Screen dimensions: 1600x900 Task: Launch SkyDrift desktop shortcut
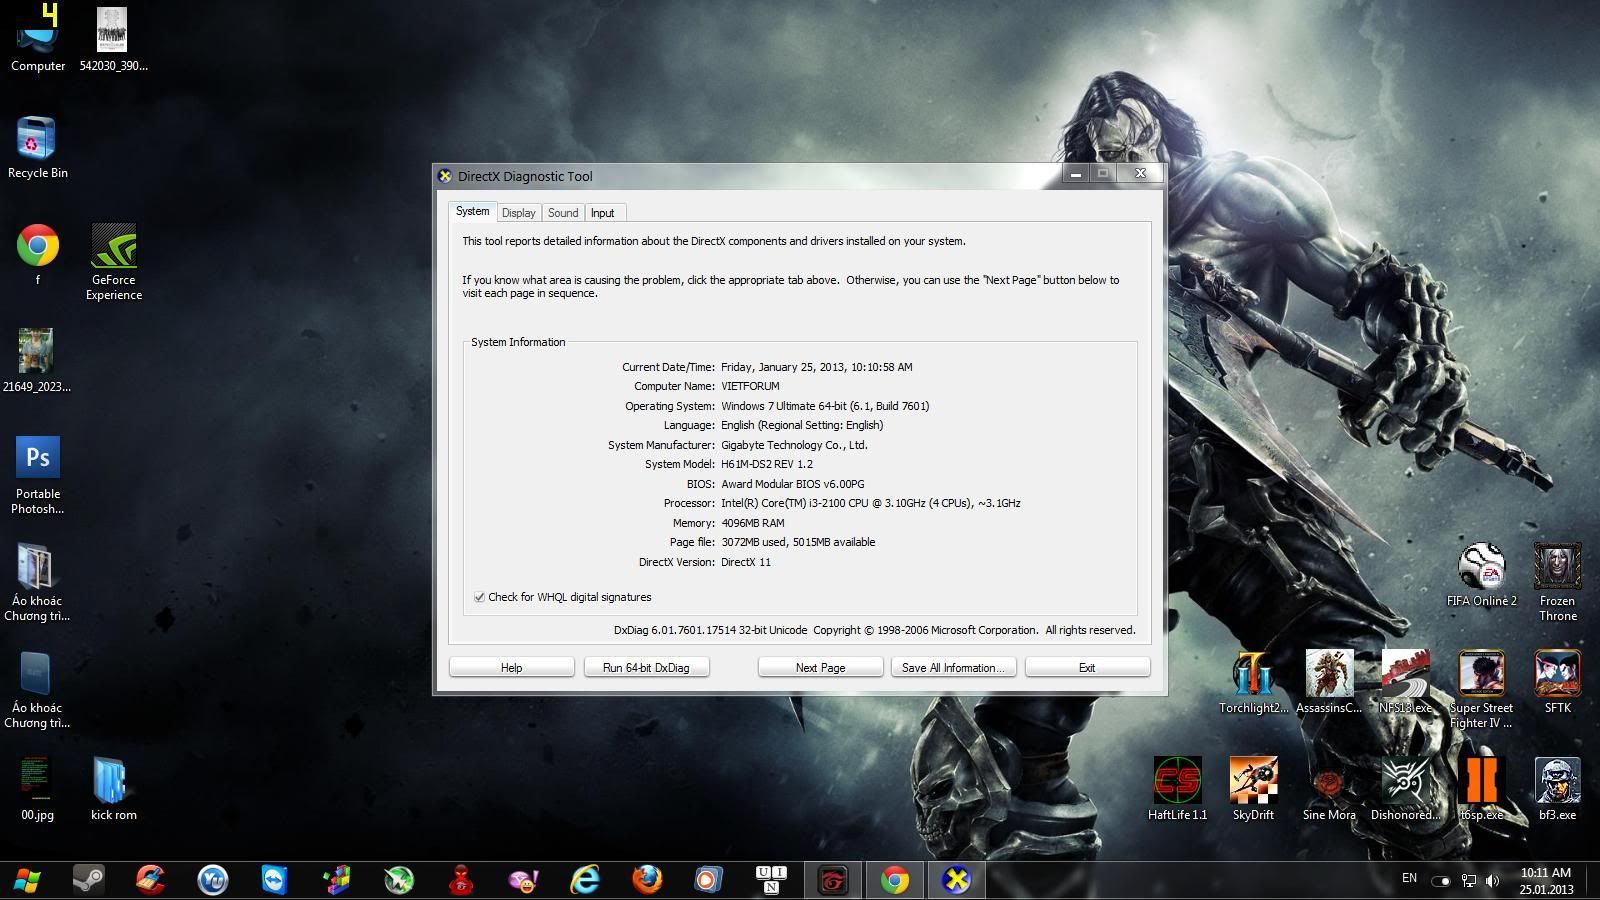pos(1253,789)
